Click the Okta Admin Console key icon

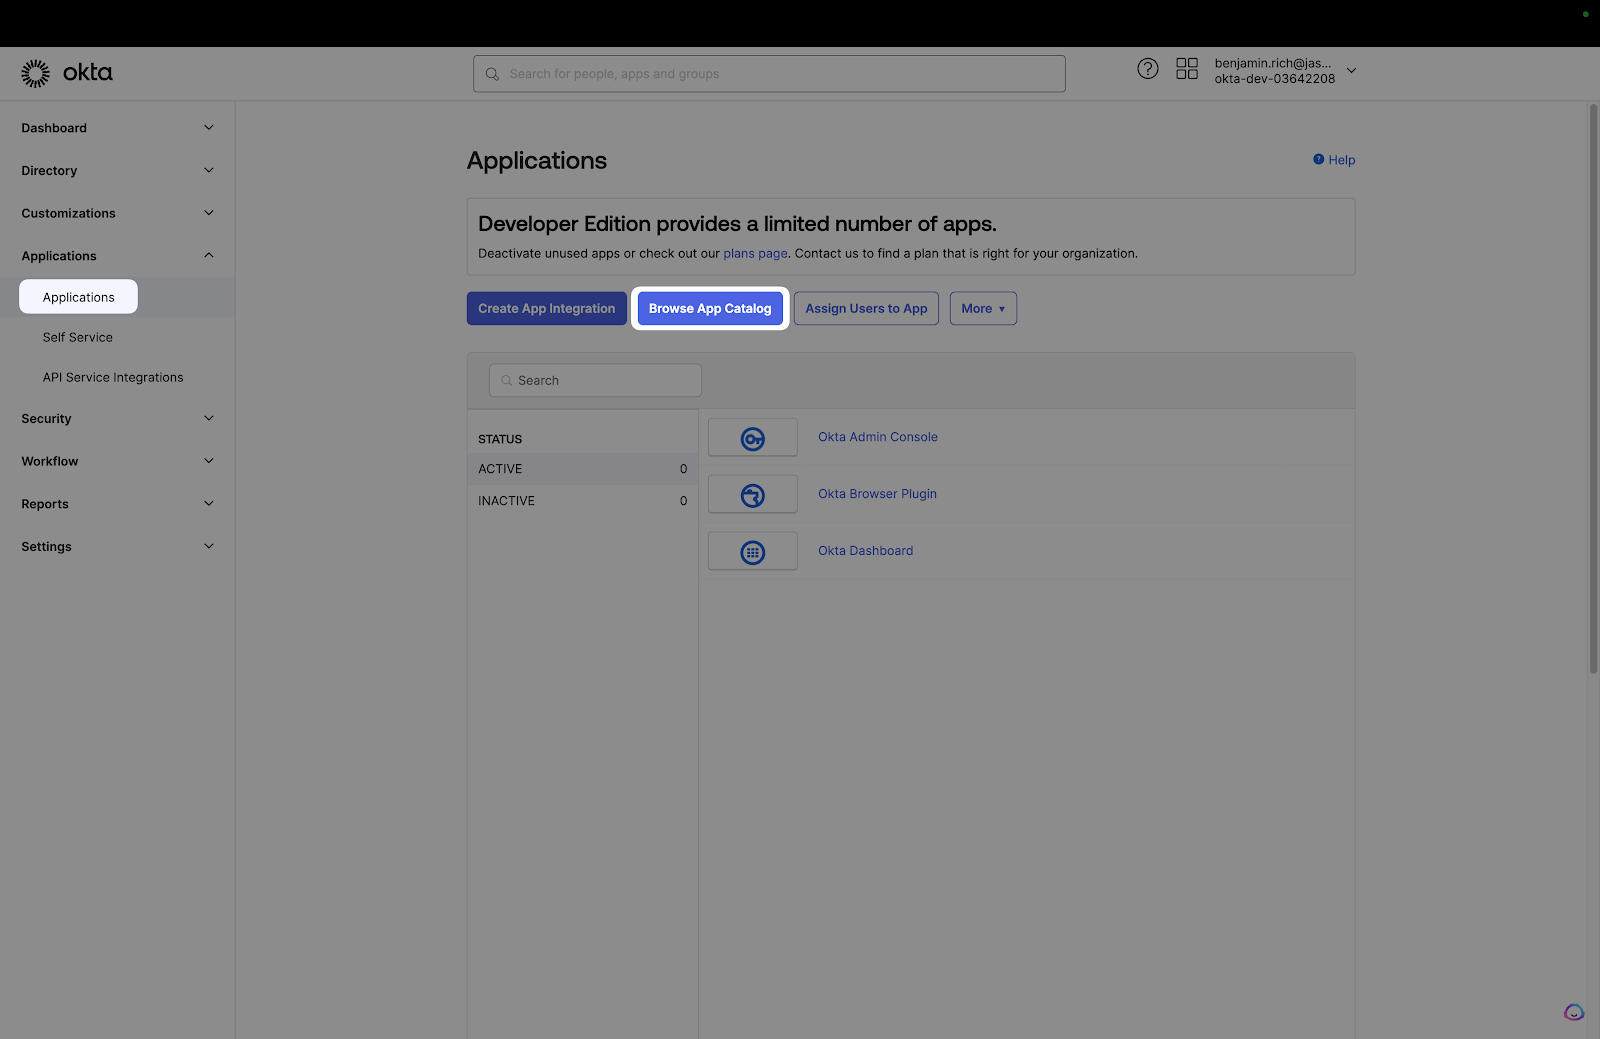coord(752,438)
